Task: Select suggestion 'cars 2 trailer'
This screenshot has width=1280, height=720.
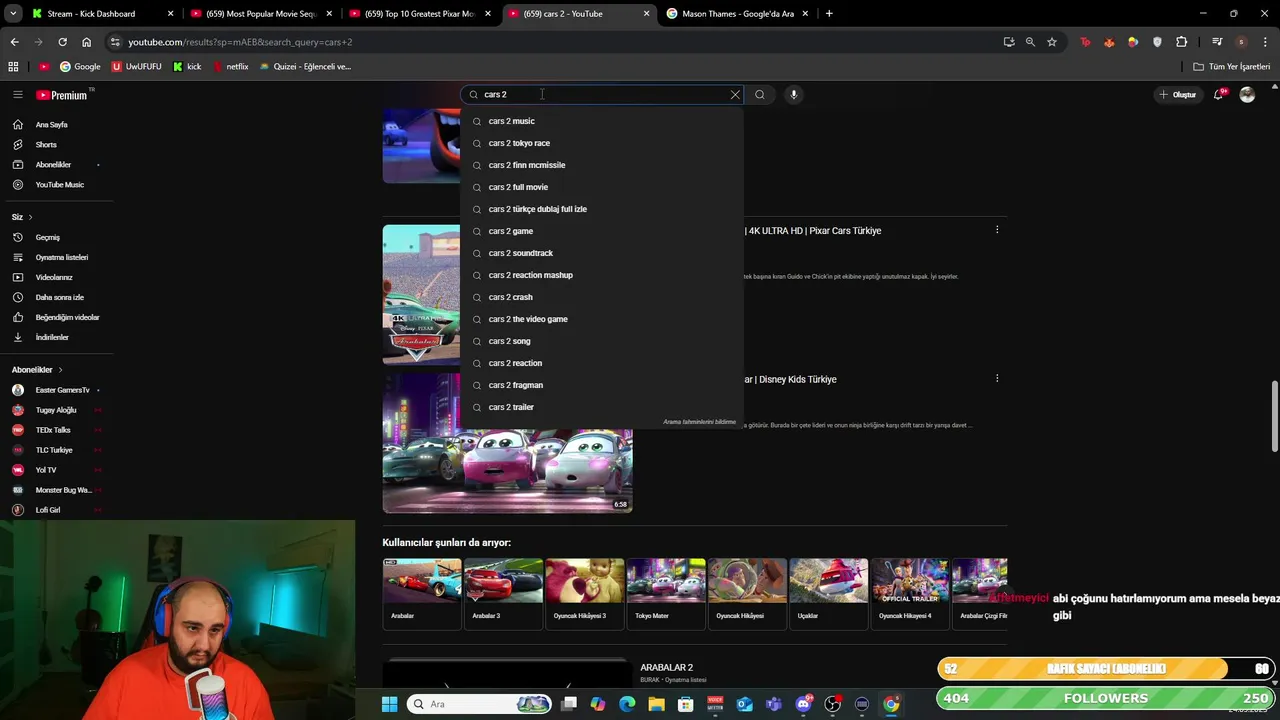Action: [x=601, y=407]
